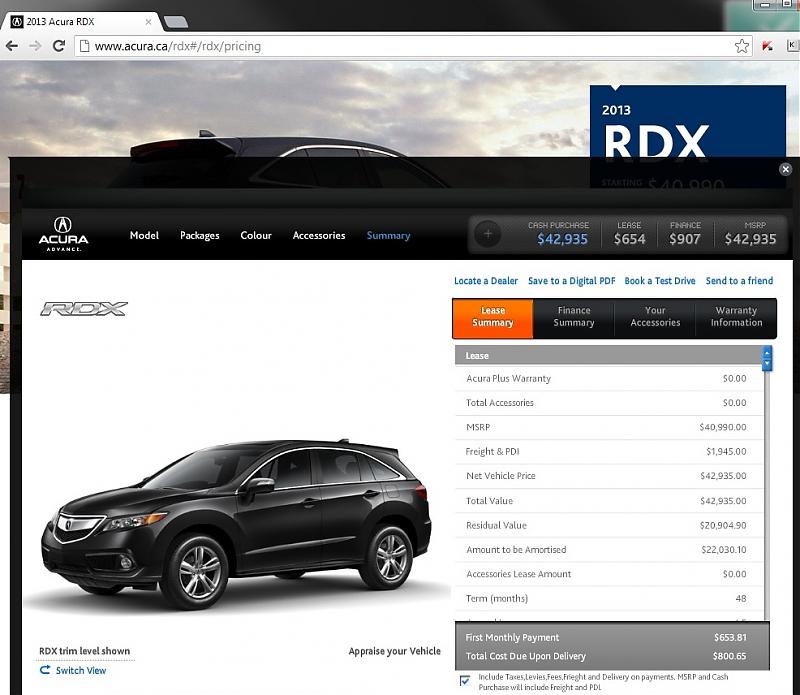Select the Warranty Information tab
This screenshot has width=800, height=695.
click(x=736, y=318)
